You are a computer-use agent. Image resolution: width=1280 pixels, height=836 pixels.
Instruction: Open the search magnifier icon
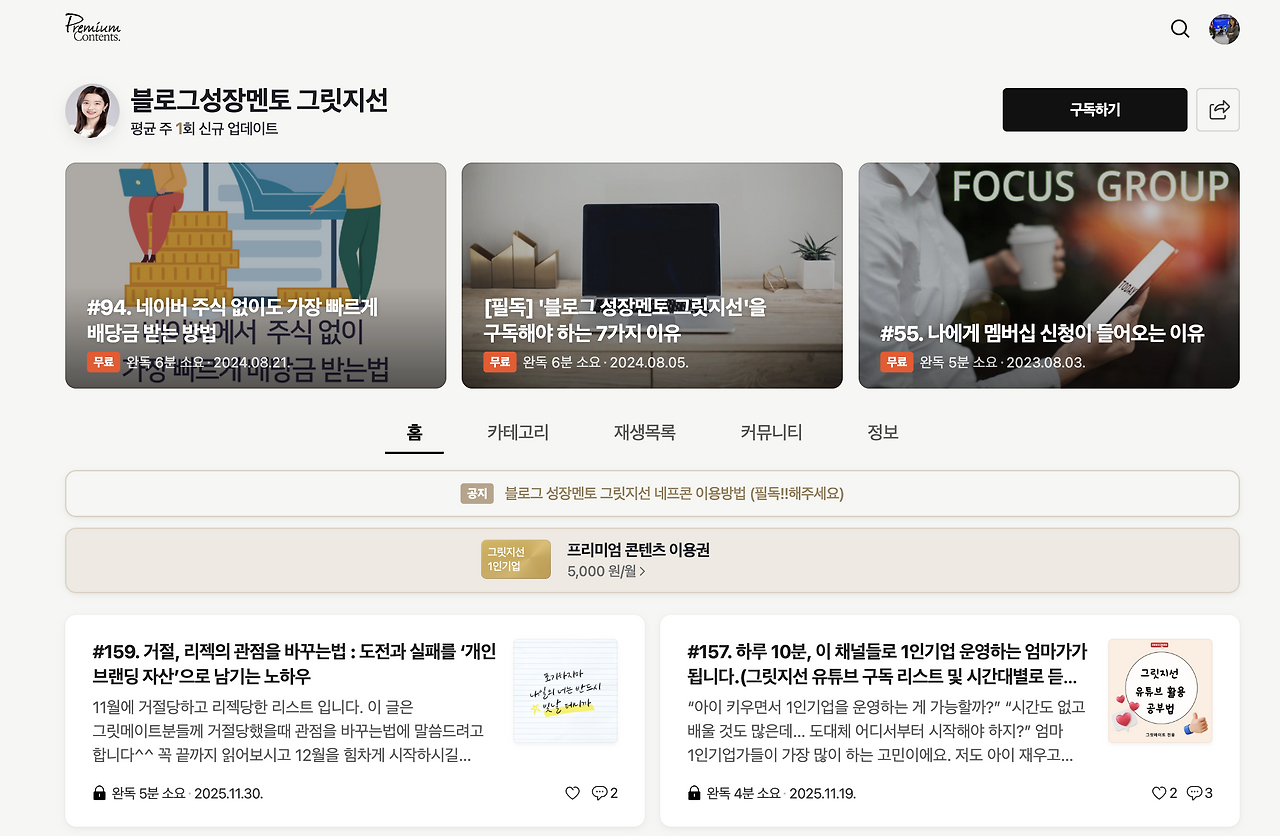point(1180,29)
